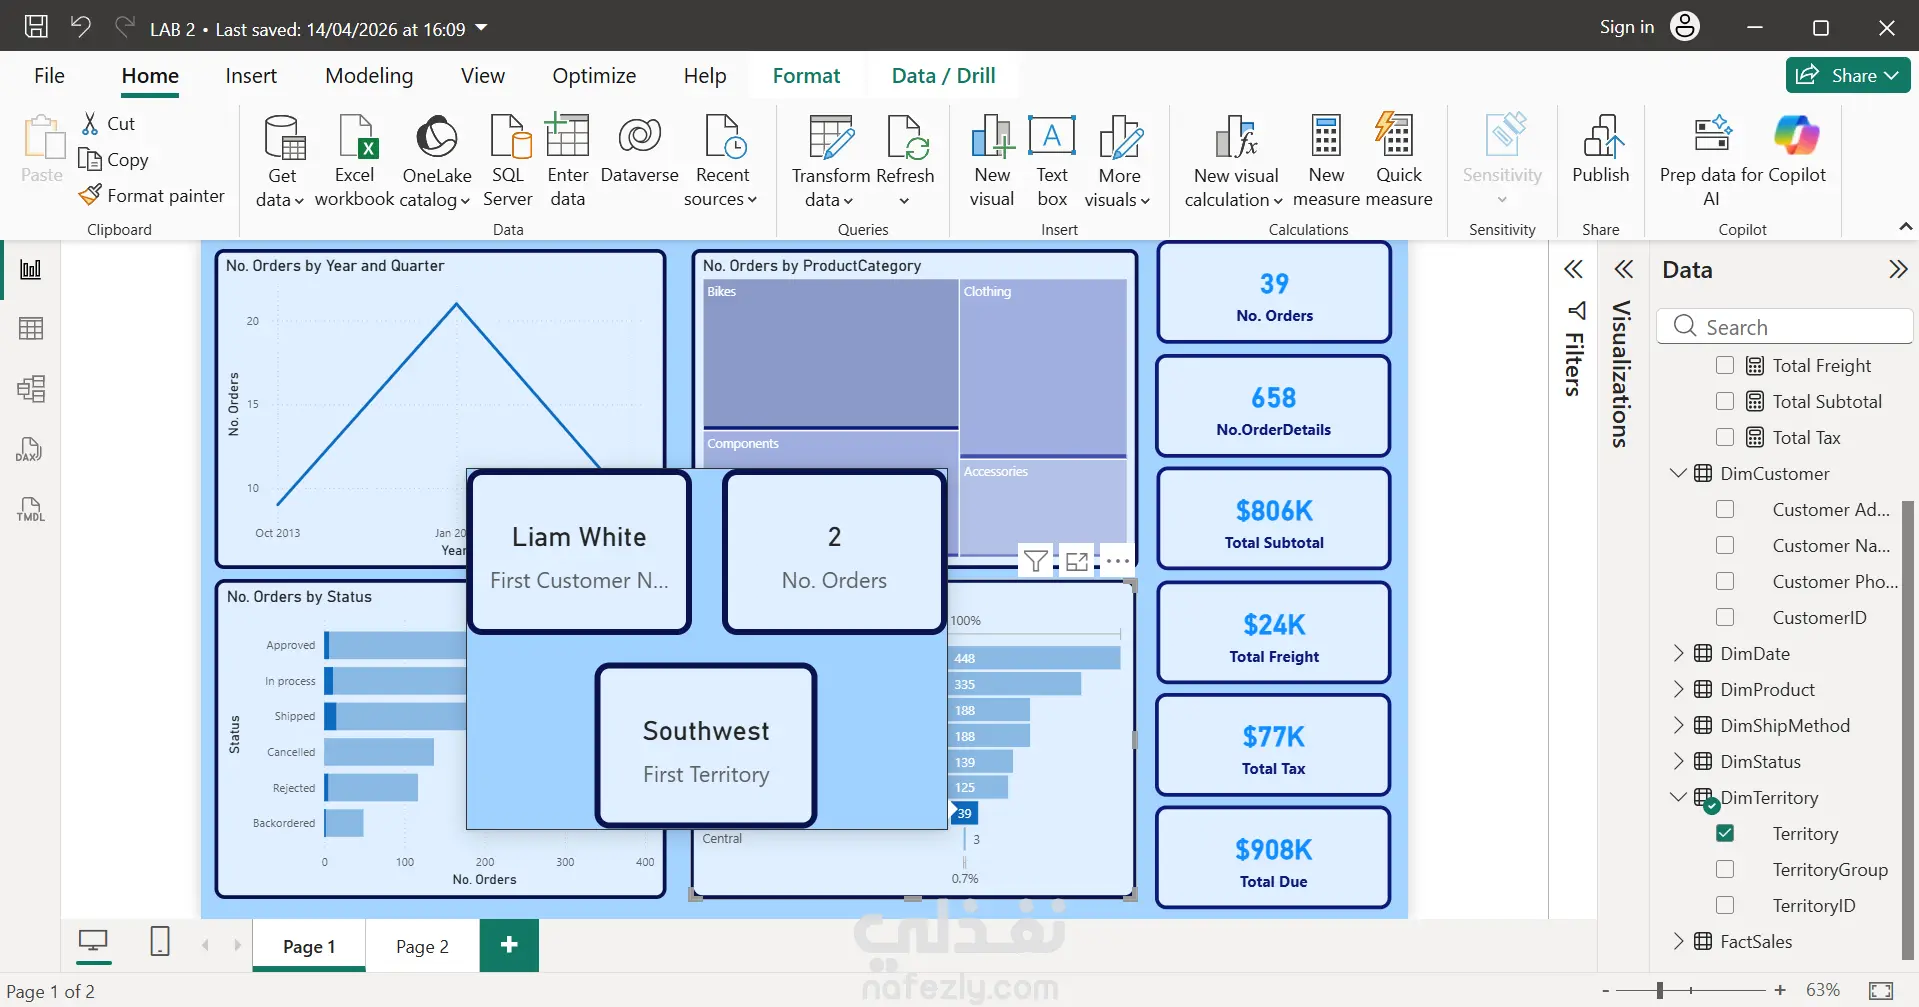Image resolution: width=1919 pixels, height=1007 pixels.
Task: Insert a New visual
Action: pyautogui.click(x=992, y=161)
